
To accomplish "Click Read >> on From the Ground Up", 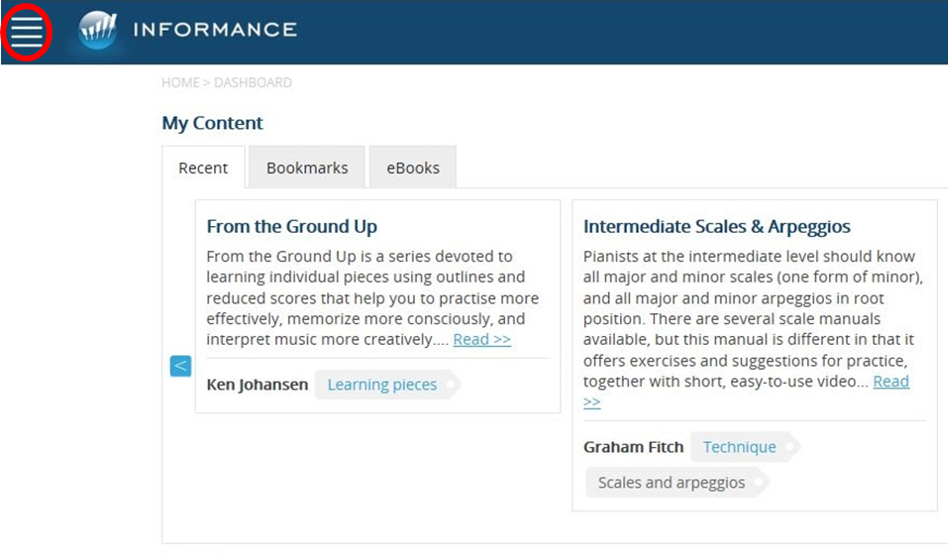I will [x=482, y=339].
